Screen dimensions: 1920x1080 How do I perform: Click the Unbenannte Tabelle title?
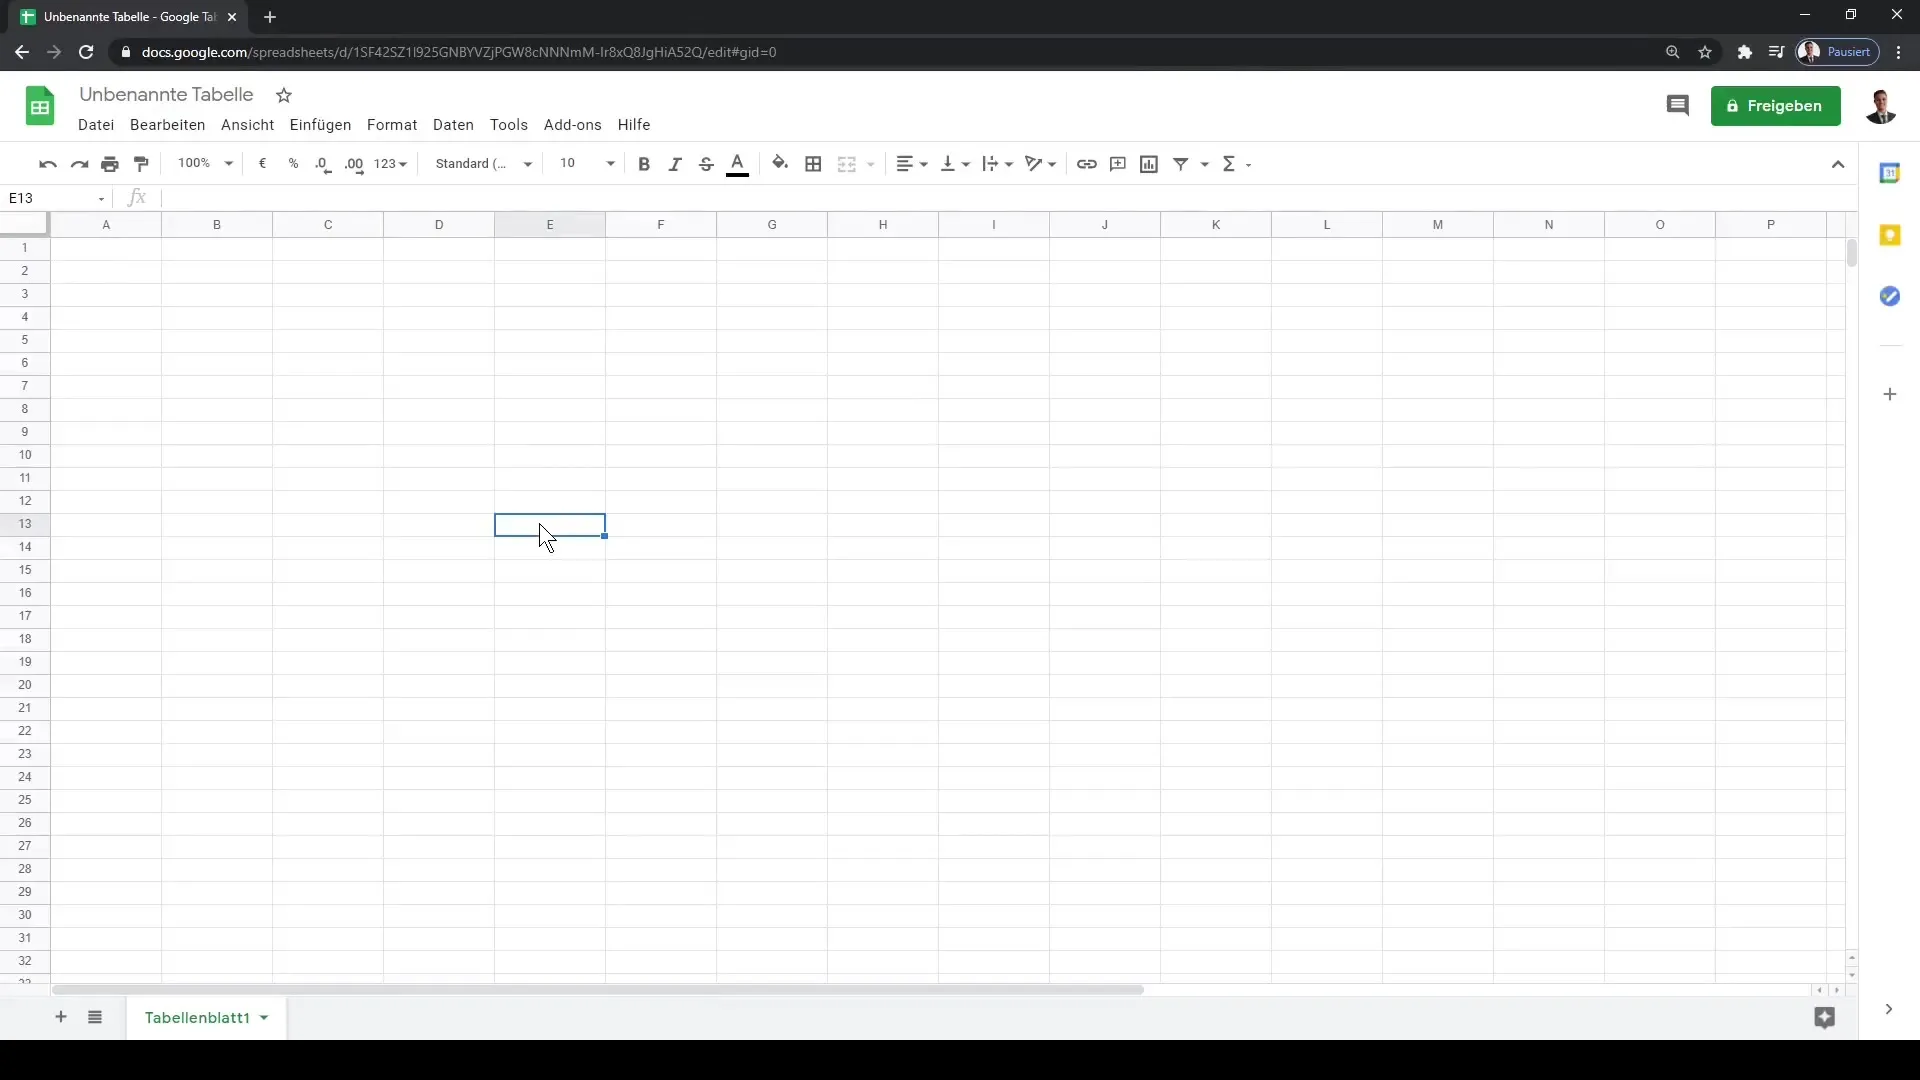[166, 94]
